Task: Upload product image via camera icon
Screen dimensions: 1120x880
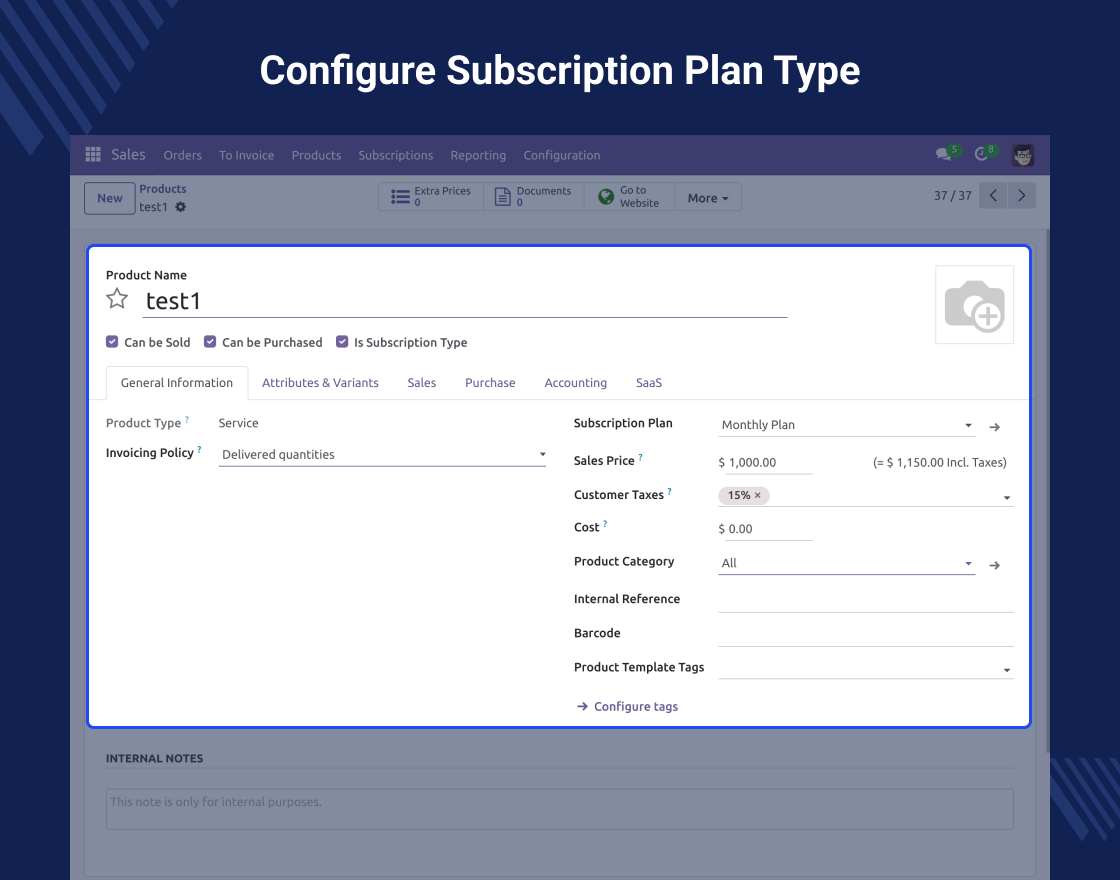Action: pos(974,305)
